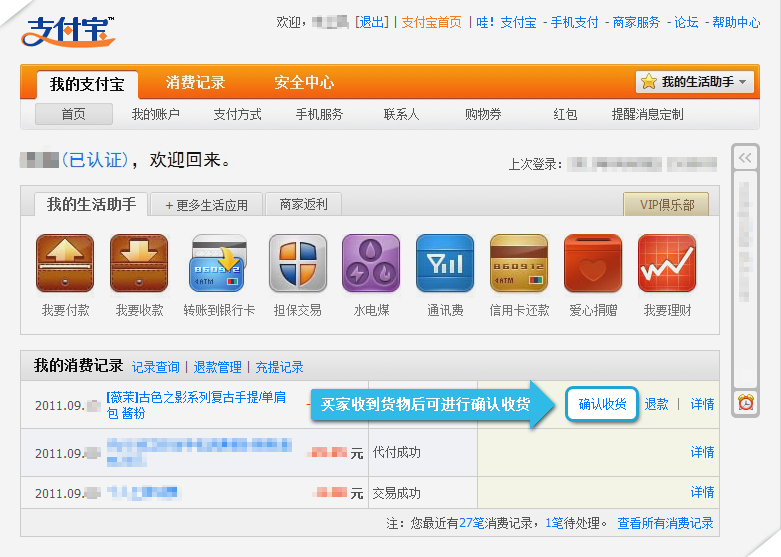Switch to the 消费记录 main tab
This screenshot has height=557, width=781.
pos(195,83)
